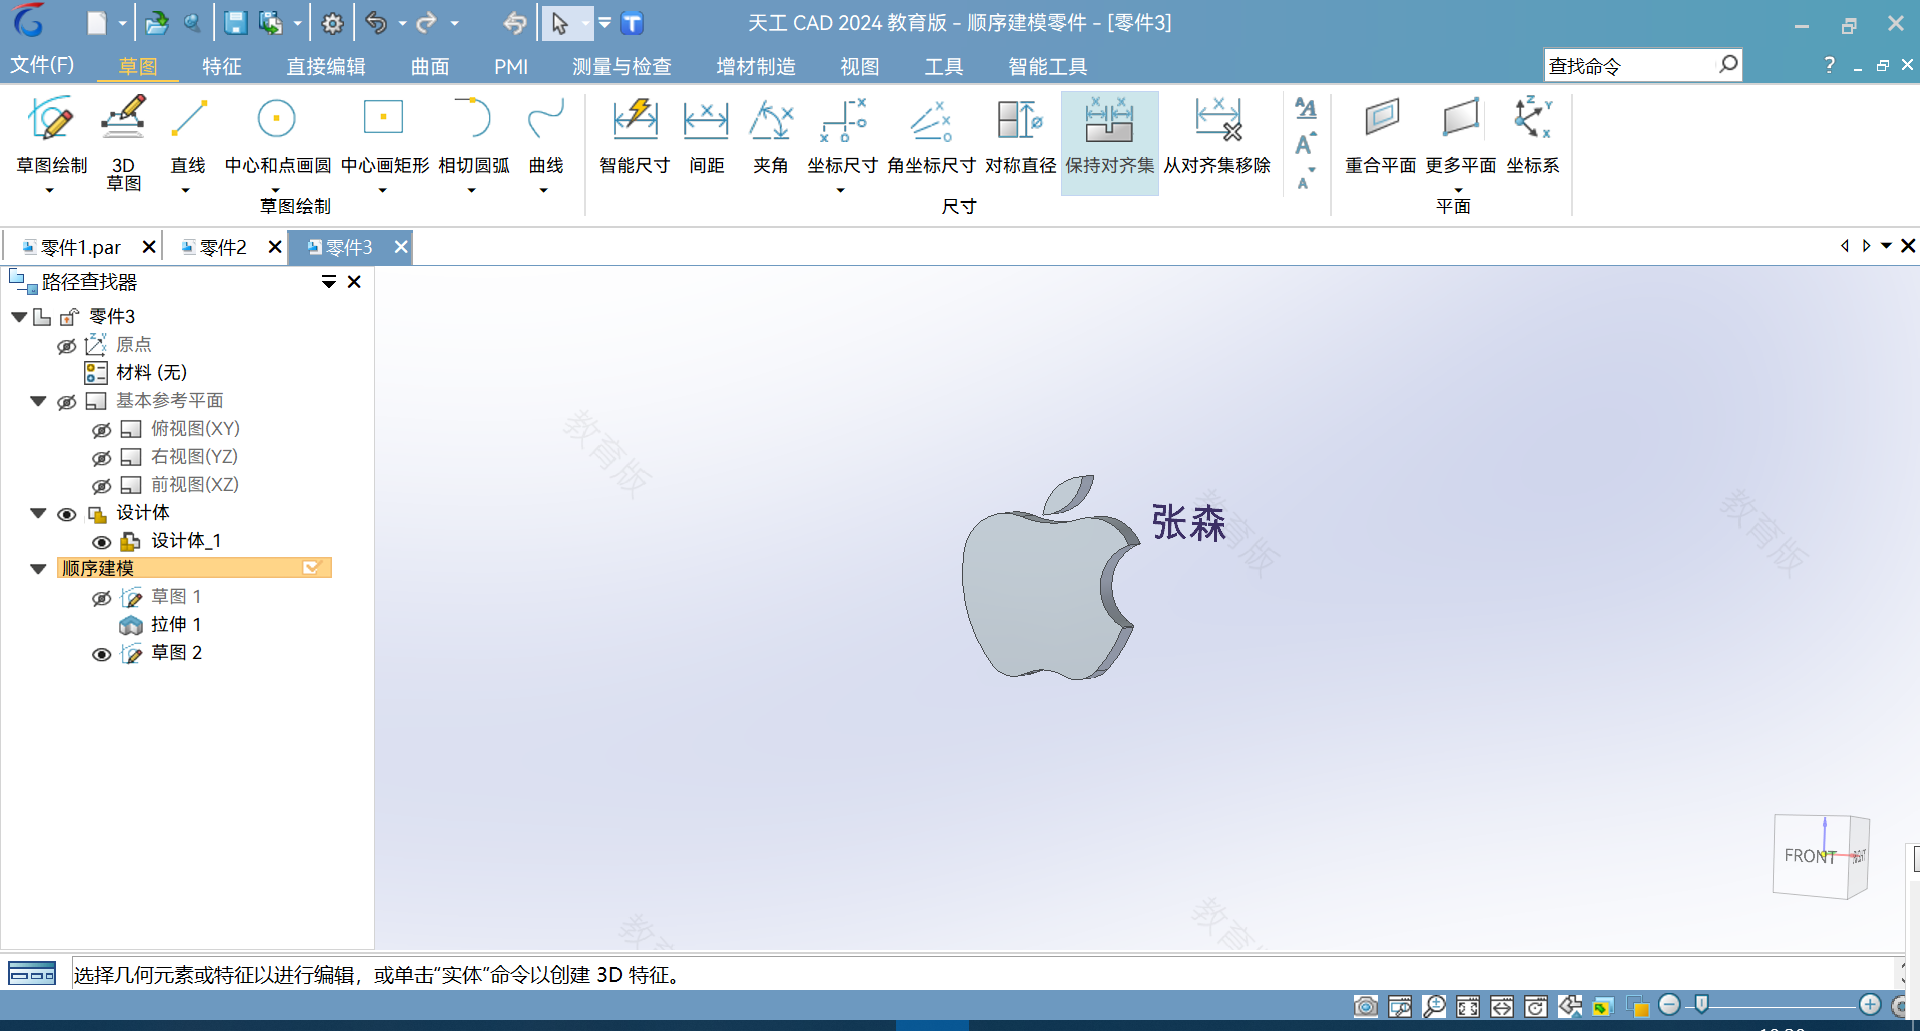The image size is (1920, 1031).
Task: Click the 坐标系 coordinate system tool
Action: pyautogui.click(x=1533, y=135)
